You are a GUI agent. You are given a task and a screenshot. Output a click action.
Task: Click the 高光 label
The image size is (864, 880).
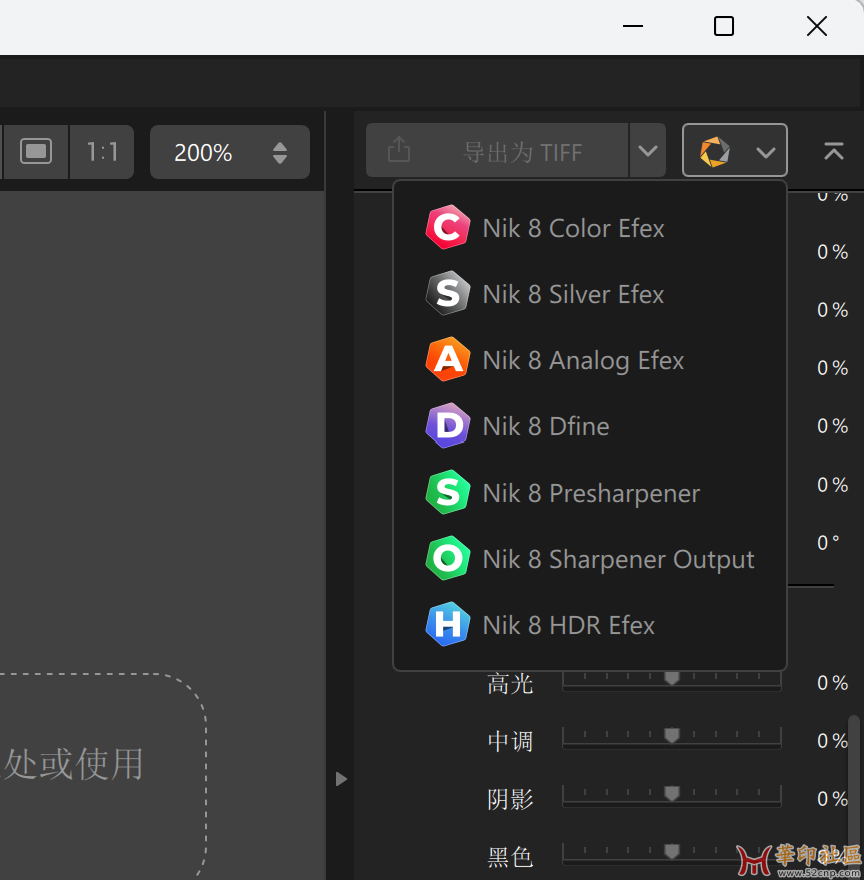[510, 684]
